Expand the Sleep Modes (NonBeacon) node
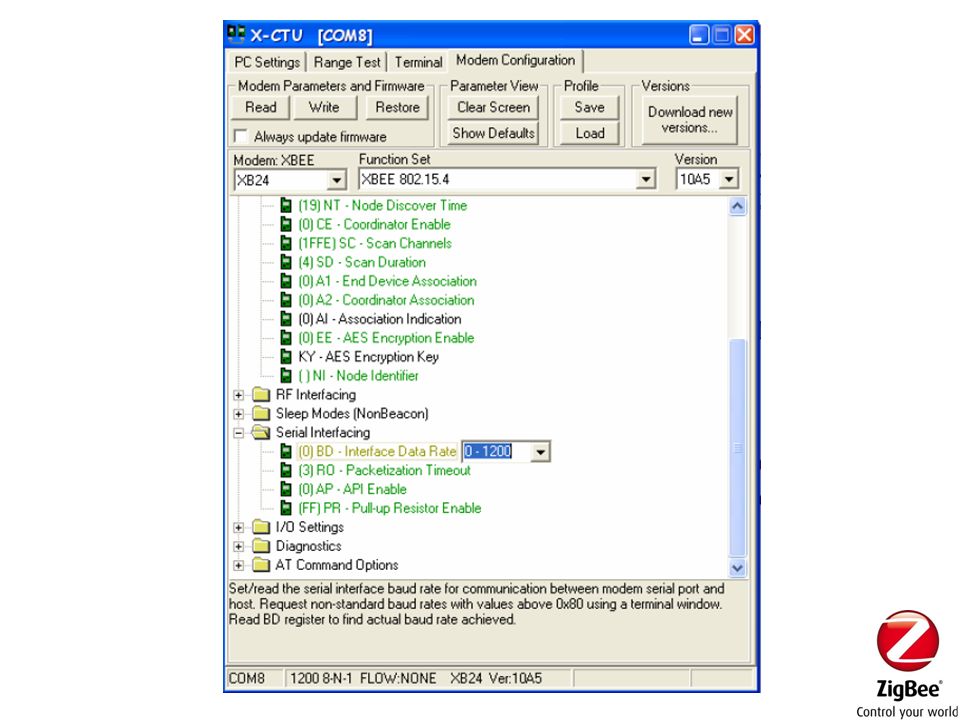This screenshot has height=720, width=960. (239, 414)
